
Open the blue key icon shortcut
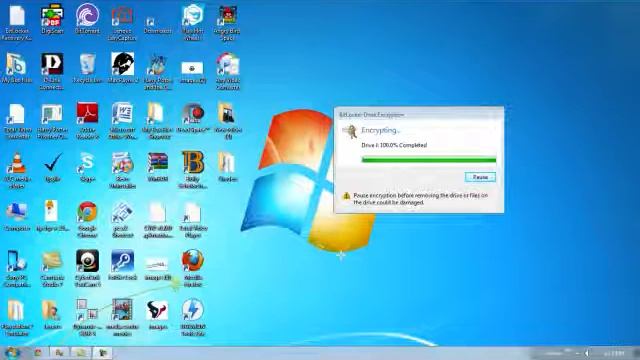(x=122, y=265)
